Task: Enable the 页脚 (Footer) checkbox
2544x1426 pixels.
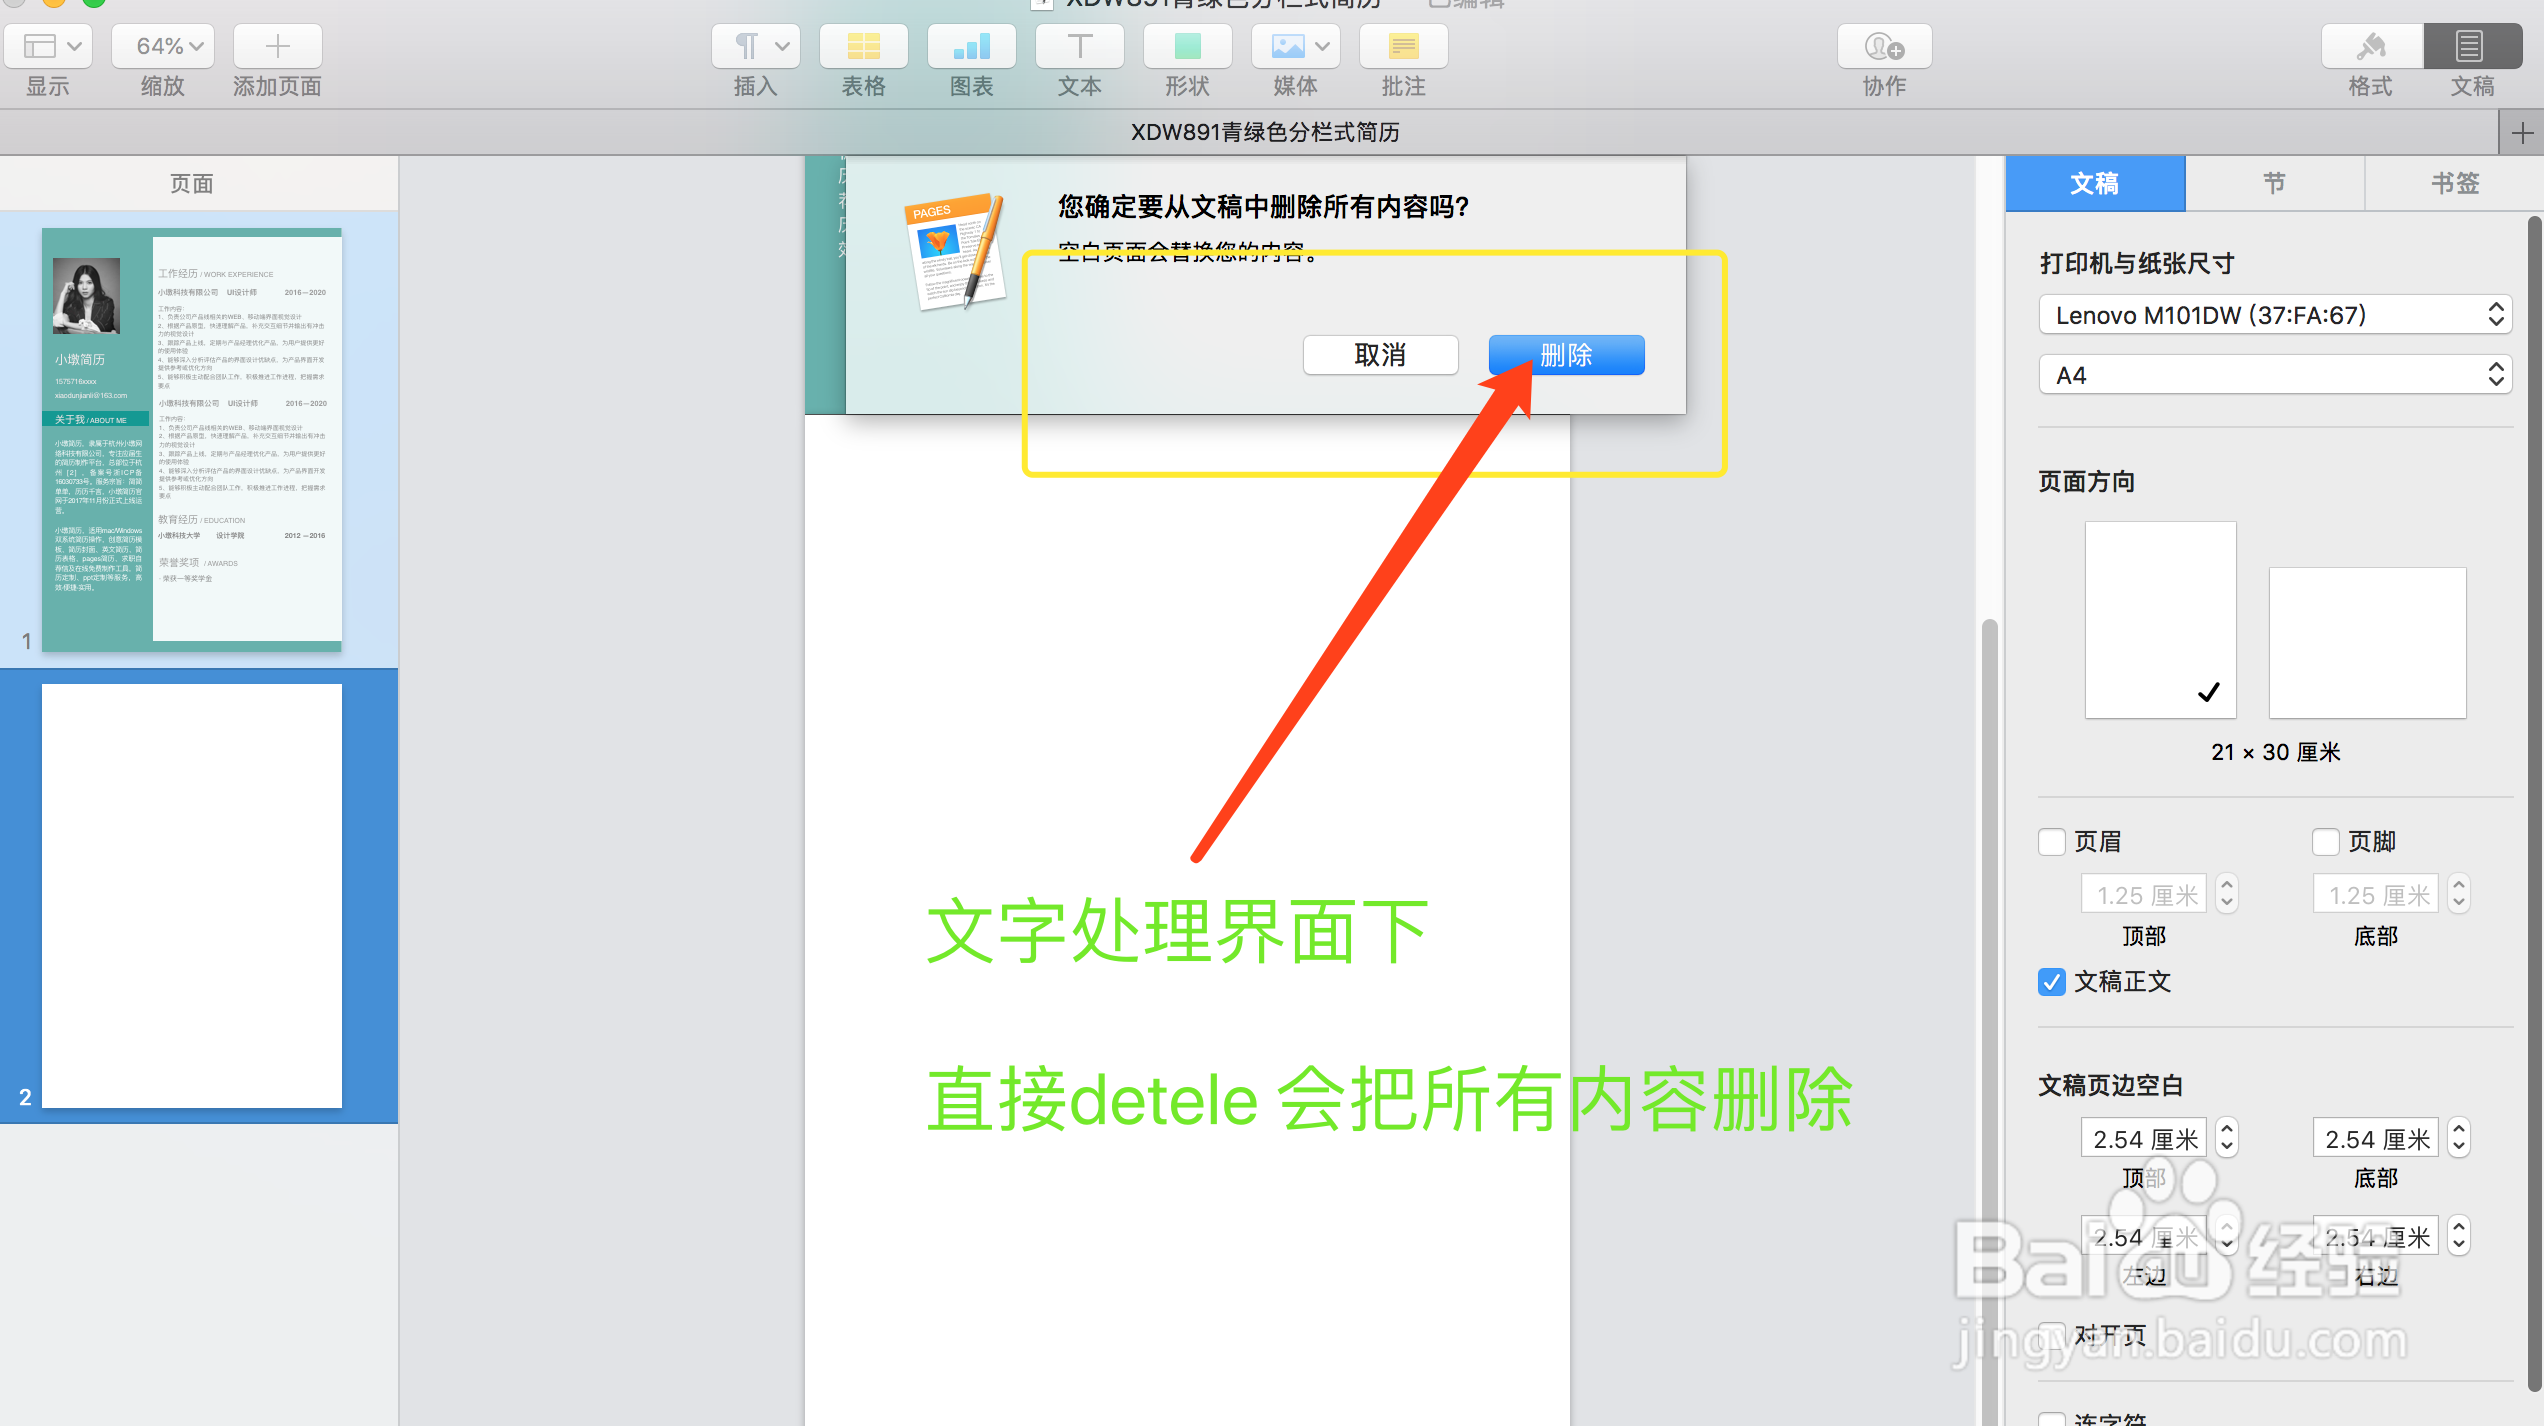Action: pos(2325,841)
